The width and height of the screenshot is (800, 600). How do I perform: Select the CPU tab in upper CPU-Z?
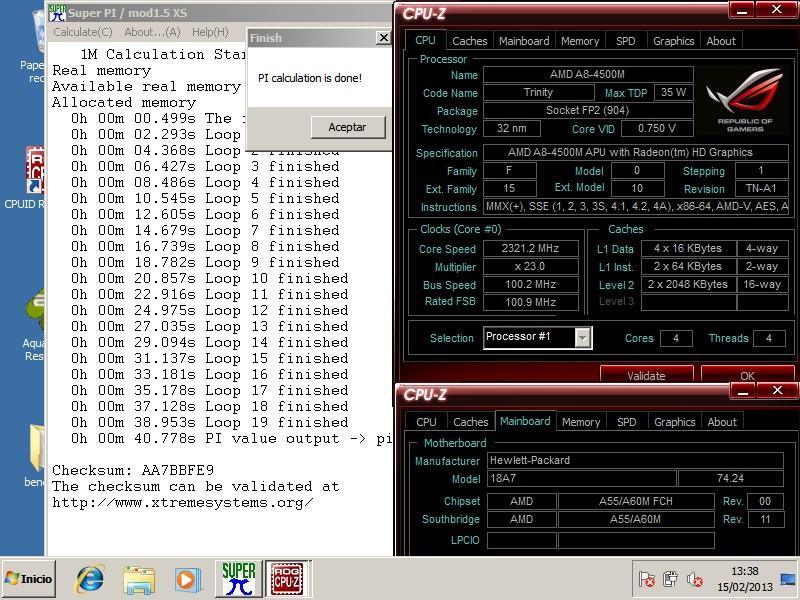point(426,40)
